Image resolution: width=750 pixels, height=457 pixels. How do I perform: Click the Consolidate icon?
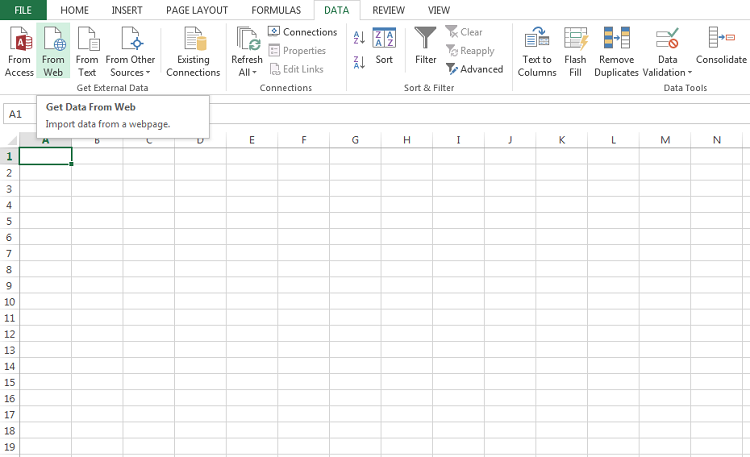[x=721, y=40]
